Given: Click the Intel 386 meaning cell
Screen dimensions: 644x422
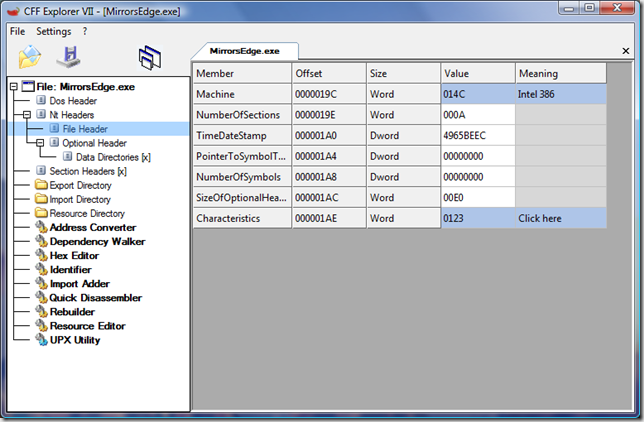Looking at the screenshot, I should 561,94.
